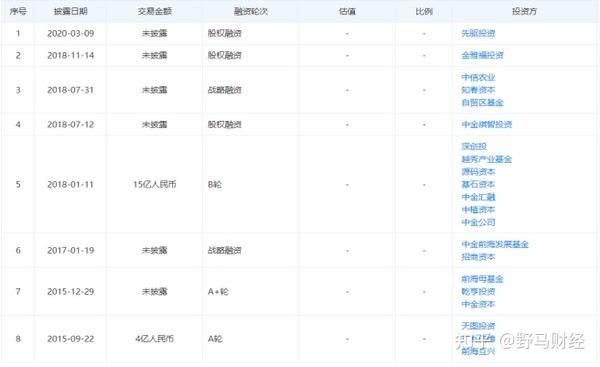The width and height of the screenshot is (600, 367).
Task: Open the 天图投资 investor link
Action: [x=478, y=326]
